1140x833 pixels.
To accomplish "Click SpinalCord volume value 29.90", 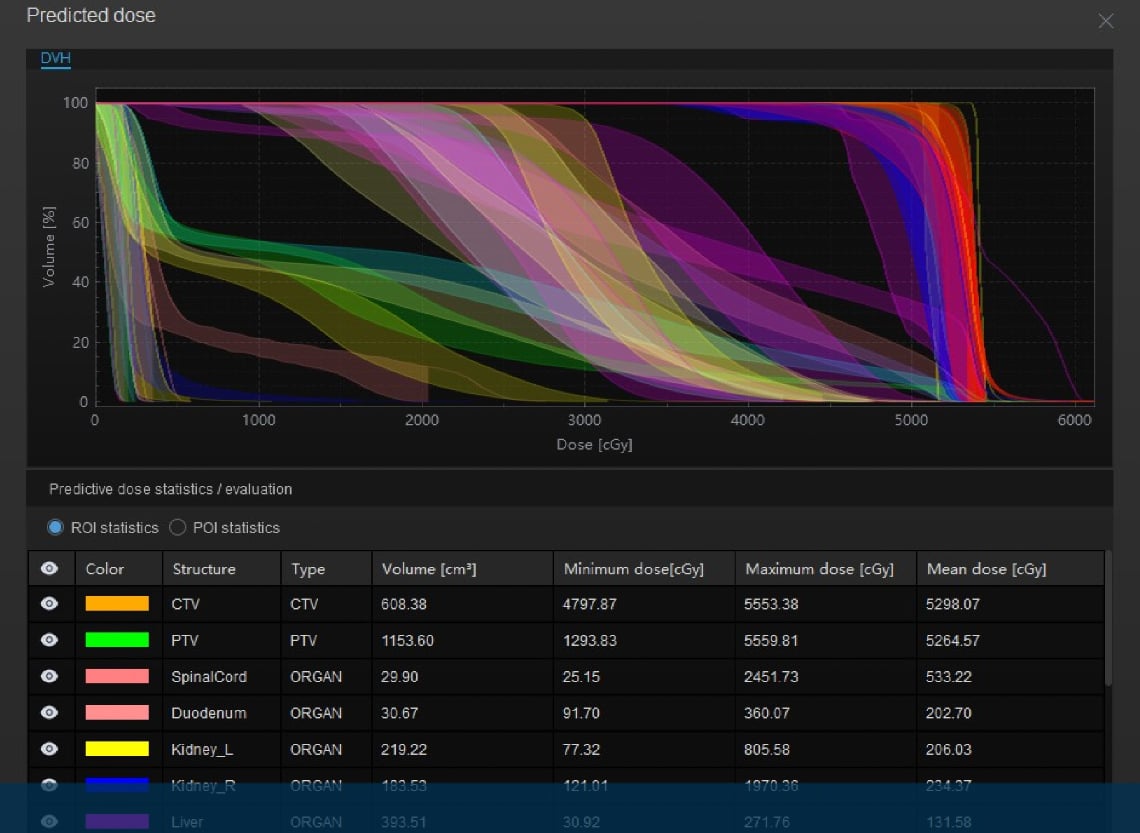I will tap(399, 677).
